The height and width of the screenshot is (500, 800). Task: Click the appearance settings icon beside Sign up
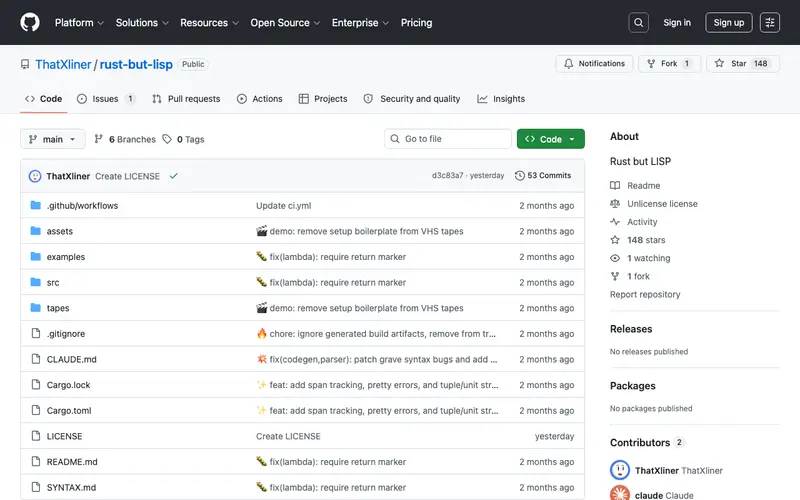pyautogui.click(x=769, y=22)
